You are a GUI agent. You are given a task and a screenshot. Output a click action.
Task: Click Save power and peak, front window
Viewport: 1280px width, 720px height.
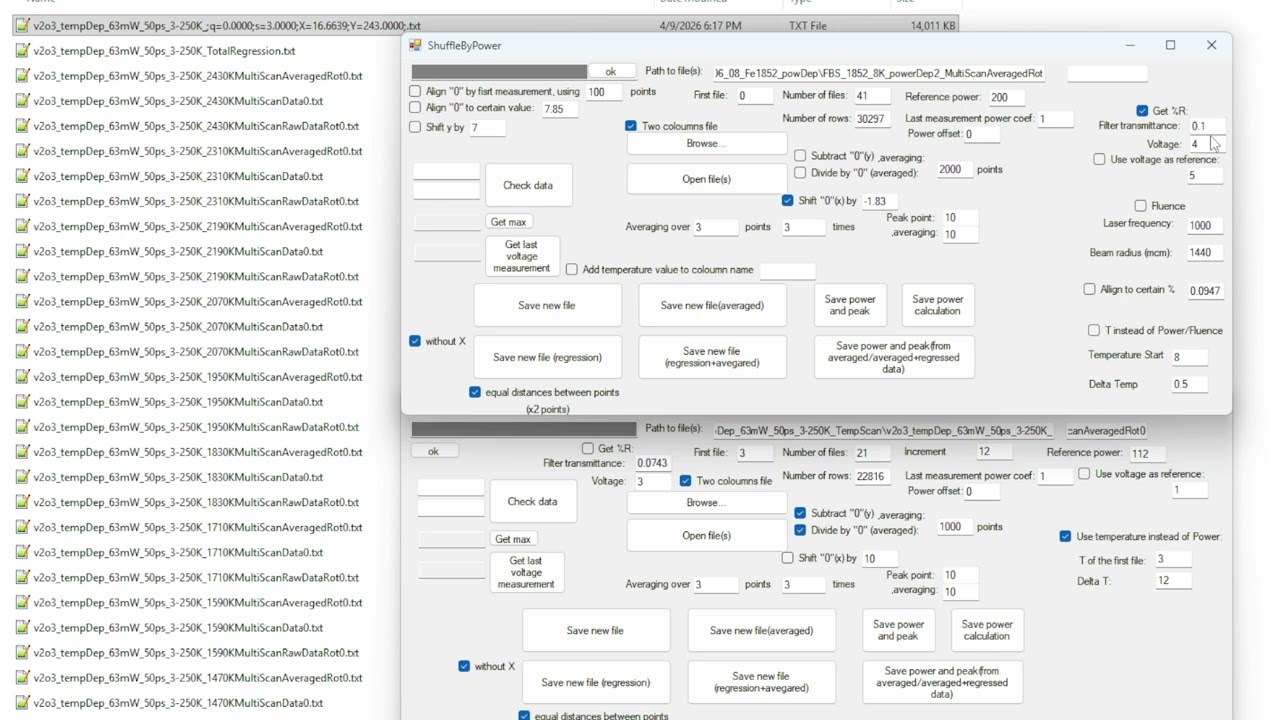[850, 305]
